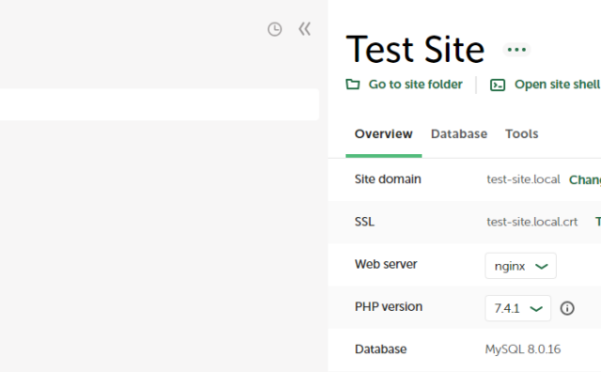
Task: Open the PHP version 7.4.1 dropdown
Action: pyautogui.click(x=518, y=308)
